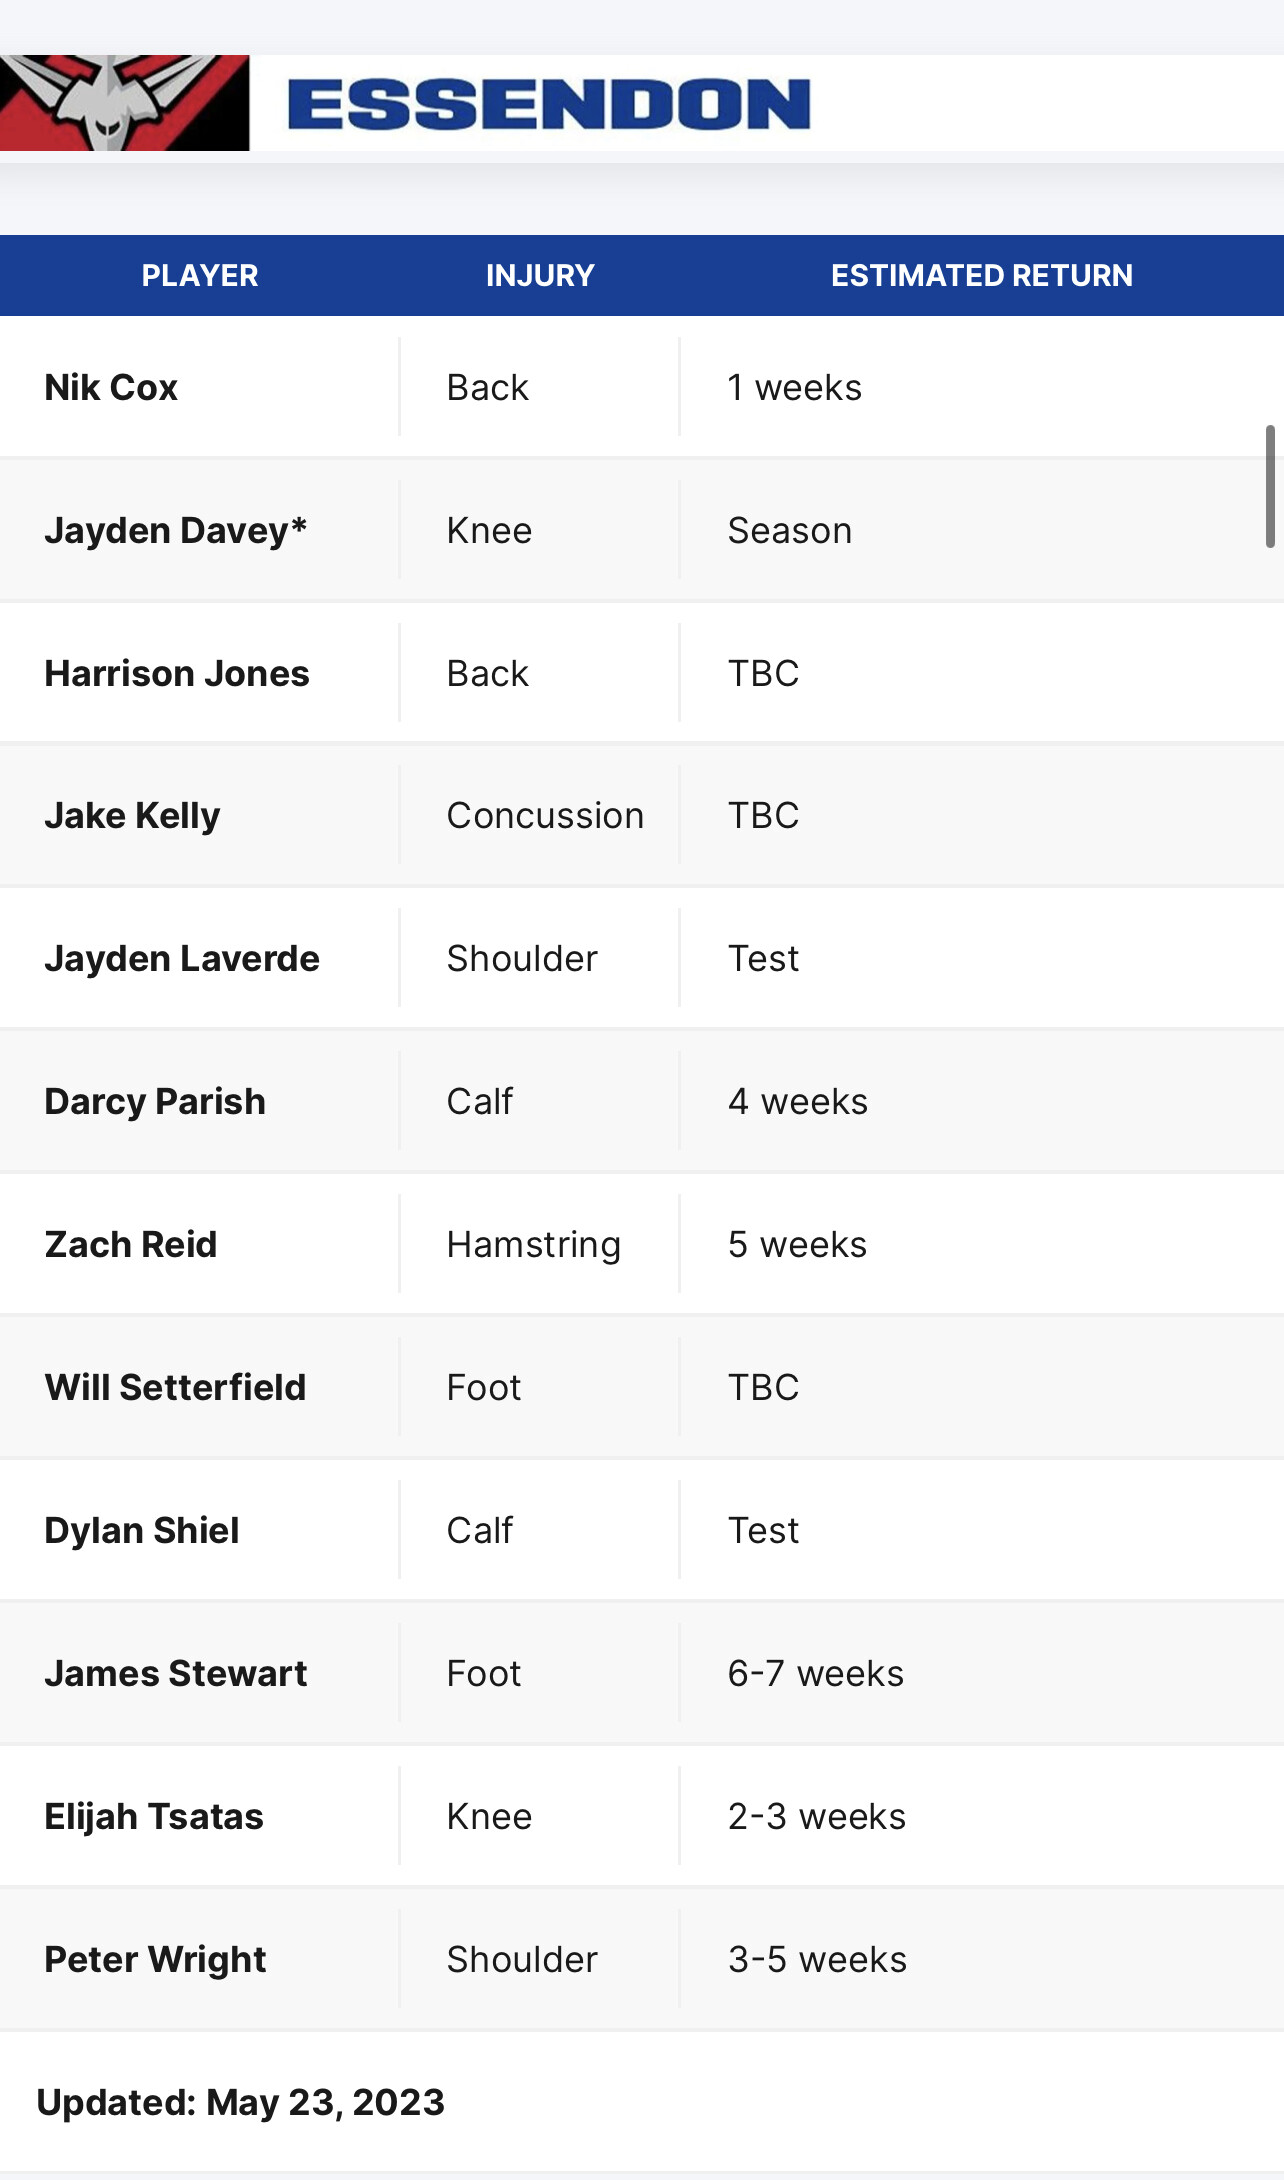Open Elijah Tsatas player name
1284x2180 pixels.
[x=154, y=1816]
